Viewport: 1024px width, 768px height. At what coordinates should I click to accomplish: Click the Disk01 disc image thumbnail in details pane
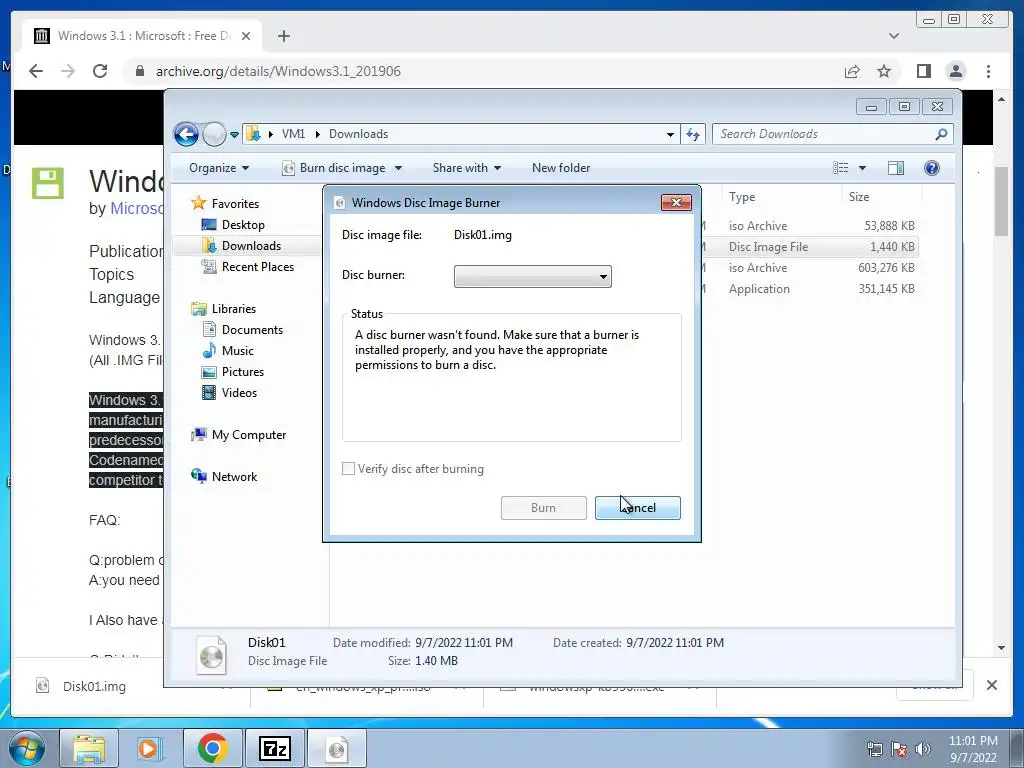(x=212, y=654)
